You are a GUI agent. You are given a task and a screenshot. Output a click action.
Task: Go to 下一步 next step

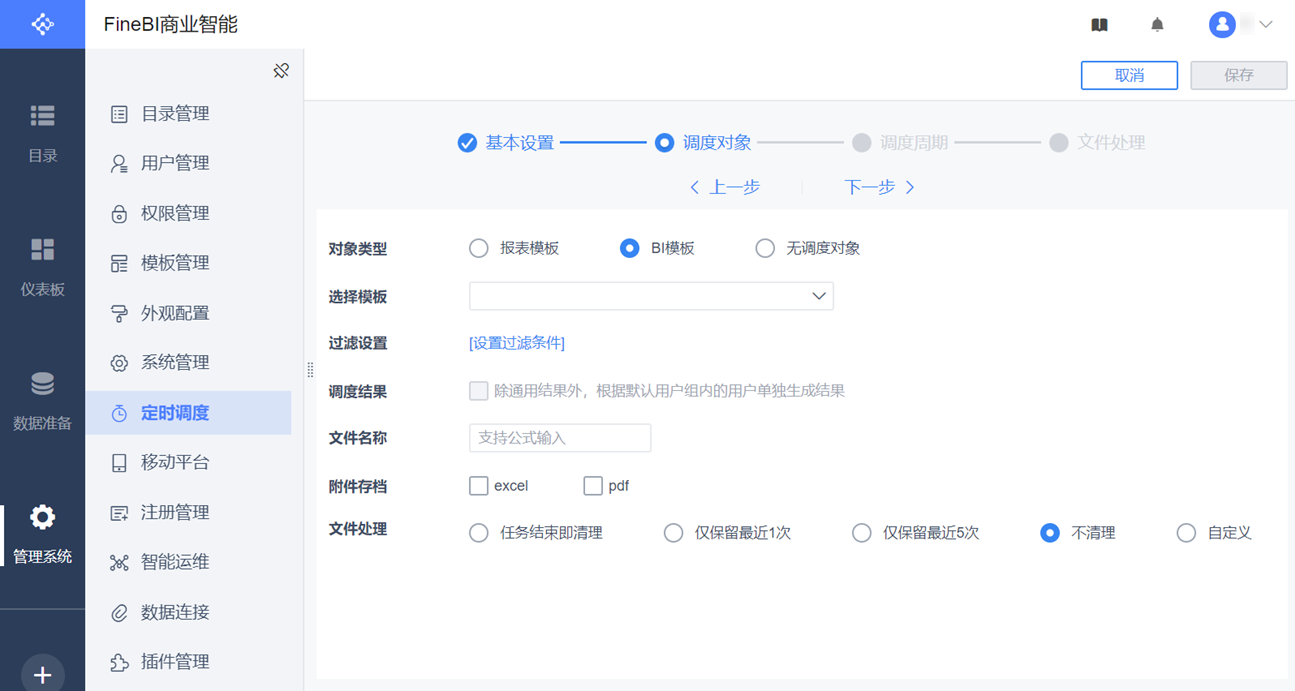pyautogui.click(x=879, y=187)
